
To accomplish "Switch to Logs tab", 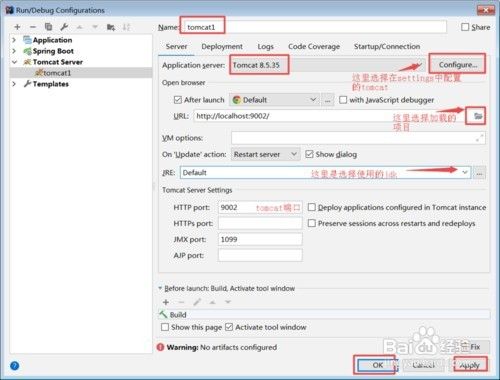I will click(x=265, y=47).
